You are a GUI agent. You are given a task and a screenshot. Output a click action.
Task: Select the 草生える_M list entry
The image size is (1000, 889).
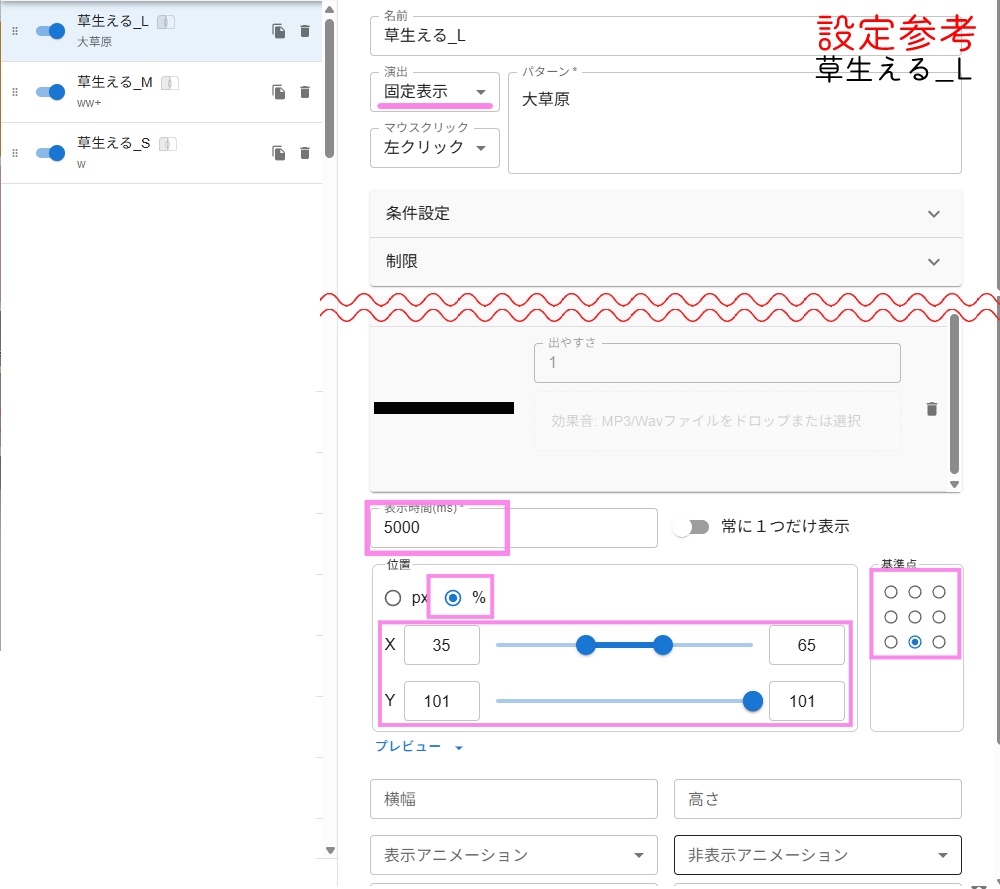pos(161,92)
